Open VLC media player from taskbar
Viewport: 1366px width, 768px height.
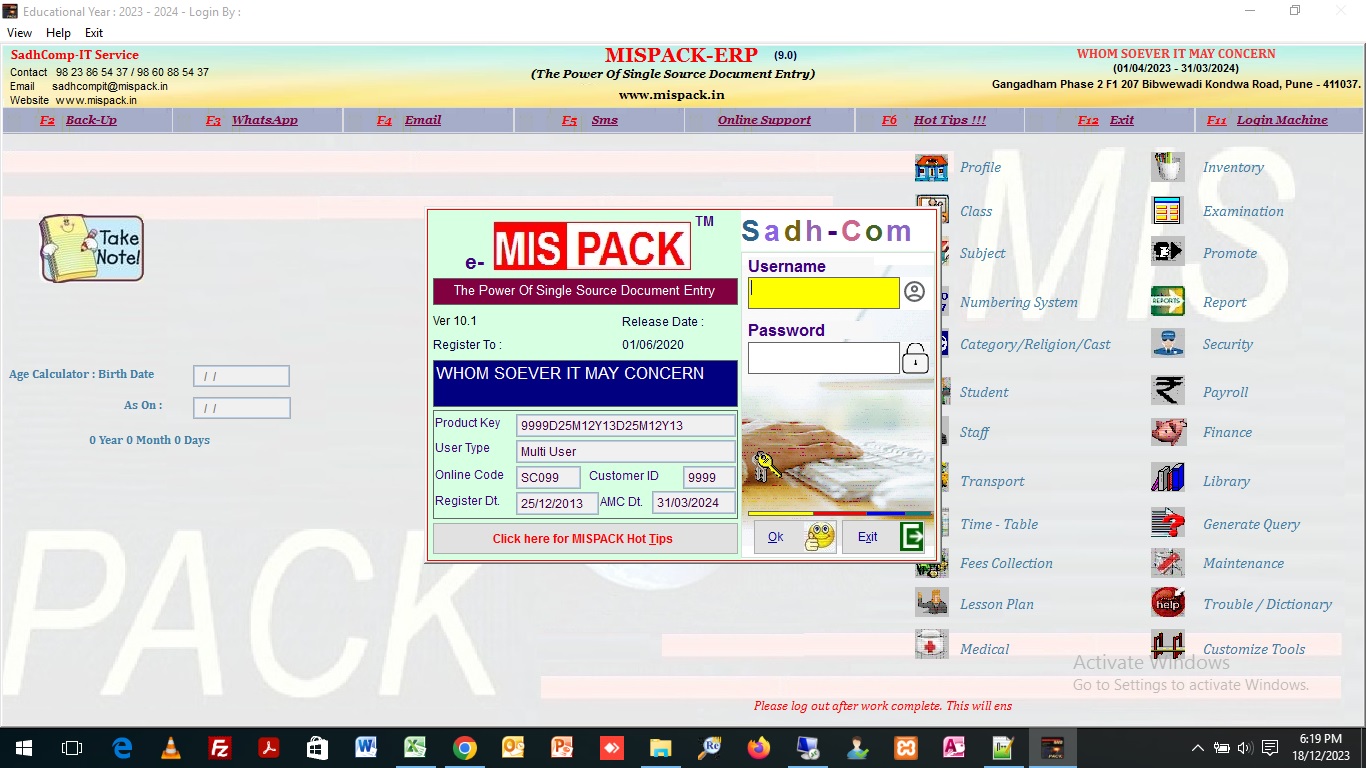click(171, 748)
